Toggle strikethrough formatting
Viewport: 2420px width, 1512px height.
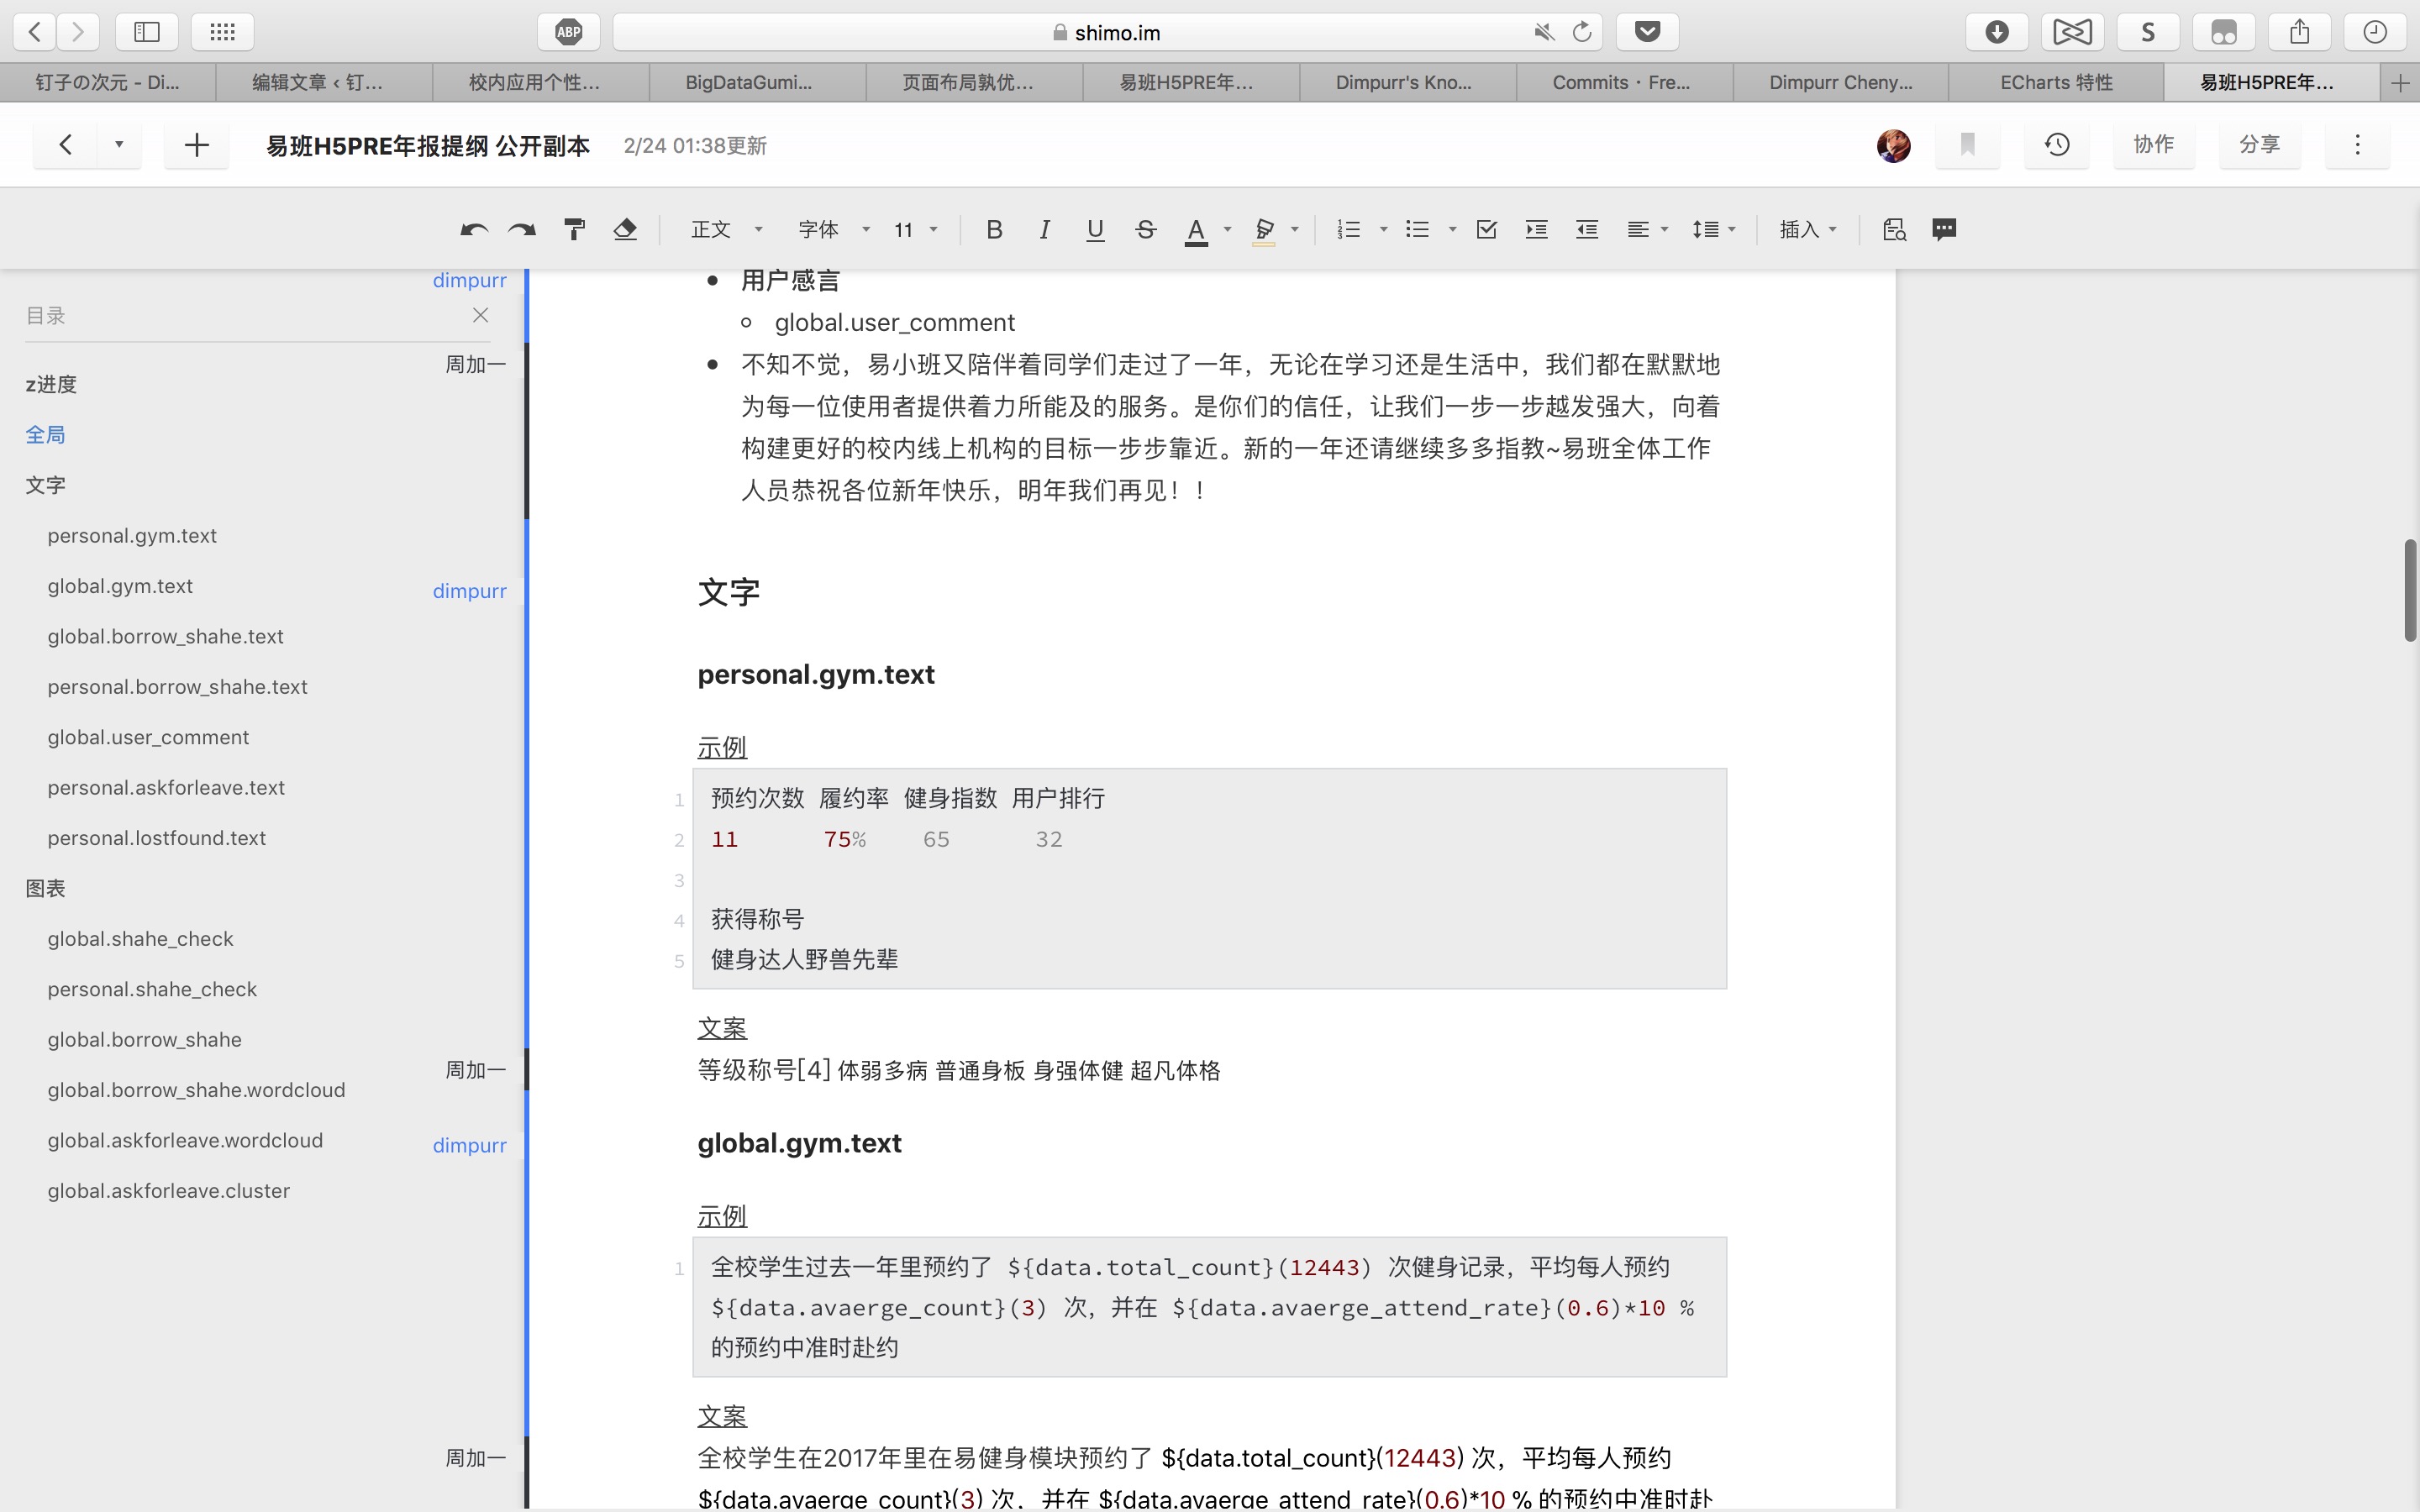click(1145, 230)
